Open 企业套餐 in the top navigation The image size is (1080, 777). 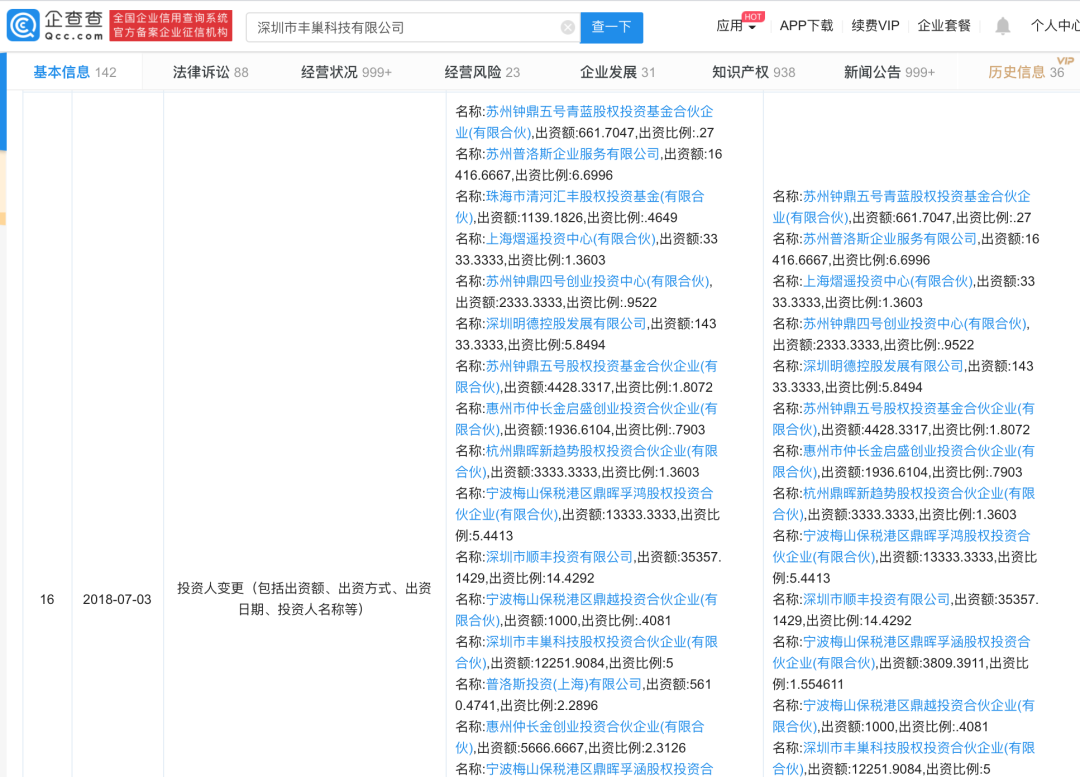click(944, 26)
